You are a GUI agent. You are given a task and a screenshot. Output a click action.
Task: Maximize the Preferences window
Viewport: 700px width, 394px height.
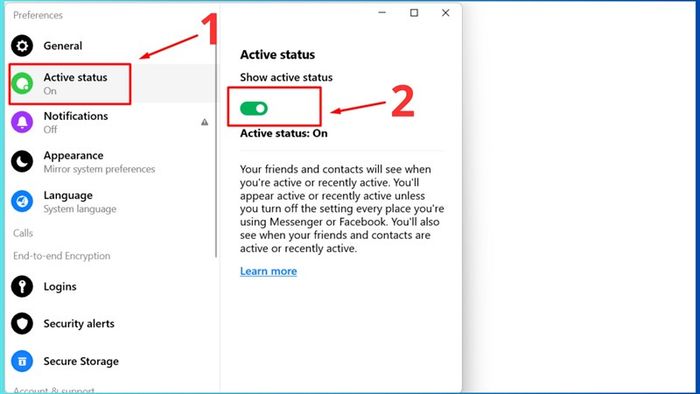pyautogui.click(x=414, y=13)
